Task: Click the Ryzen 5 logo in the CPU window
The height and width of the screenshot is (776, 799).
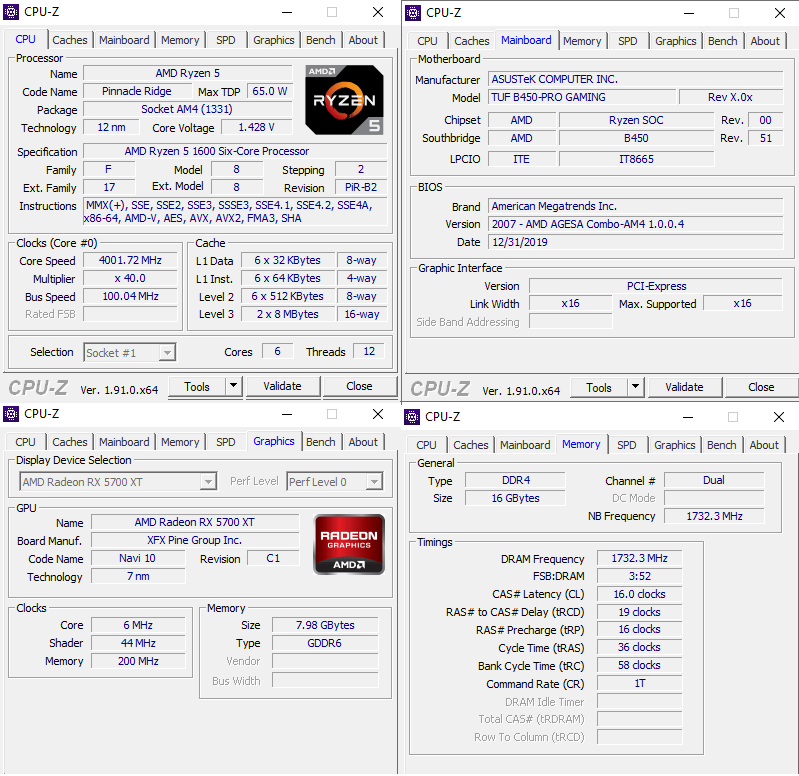Action: (344, 100)
